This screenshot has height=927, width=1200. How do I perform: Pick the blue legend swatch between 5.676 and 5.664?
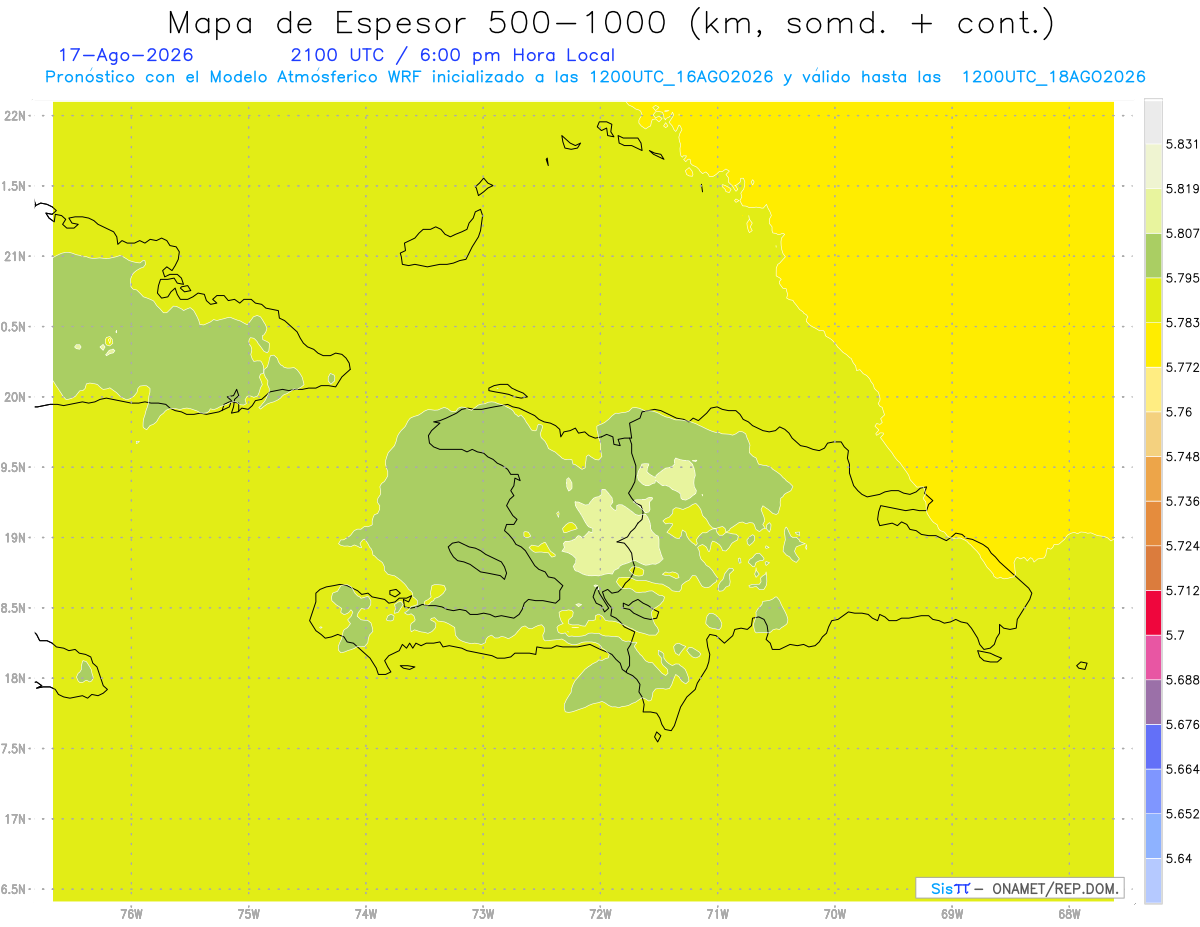[1153, 746]
